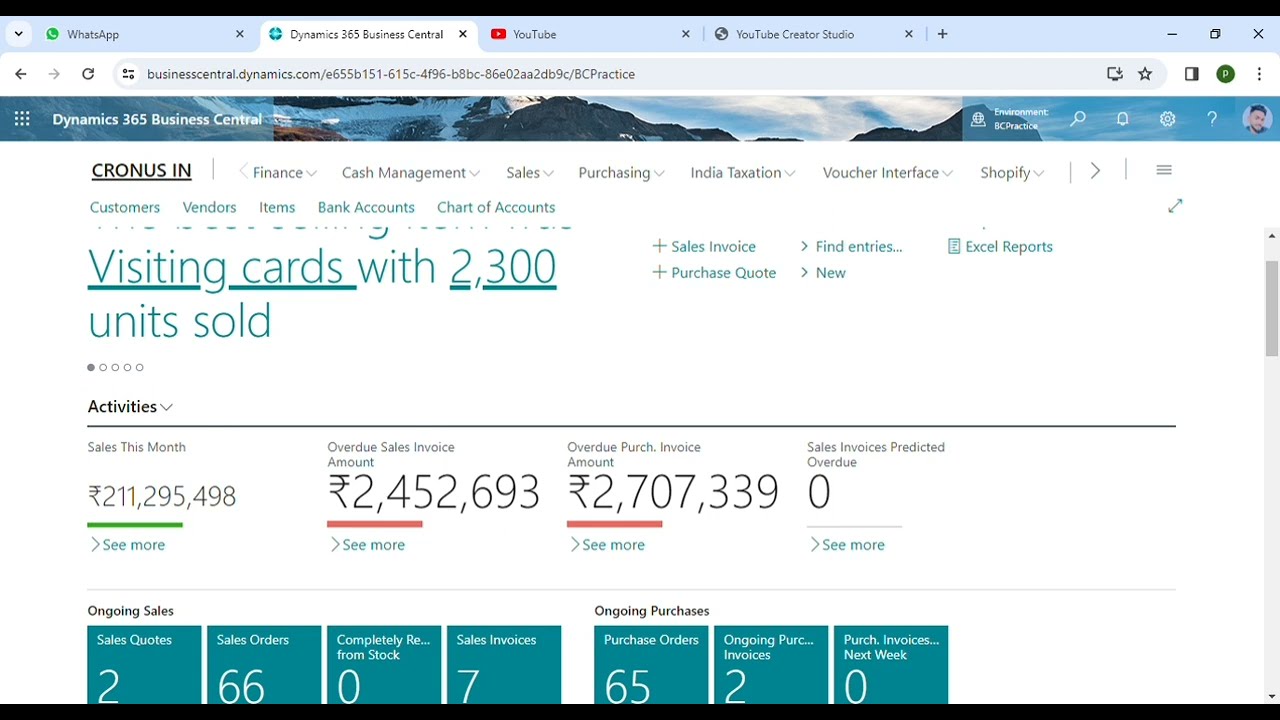Select the fourth headline carousel dot

pos(127,368)
